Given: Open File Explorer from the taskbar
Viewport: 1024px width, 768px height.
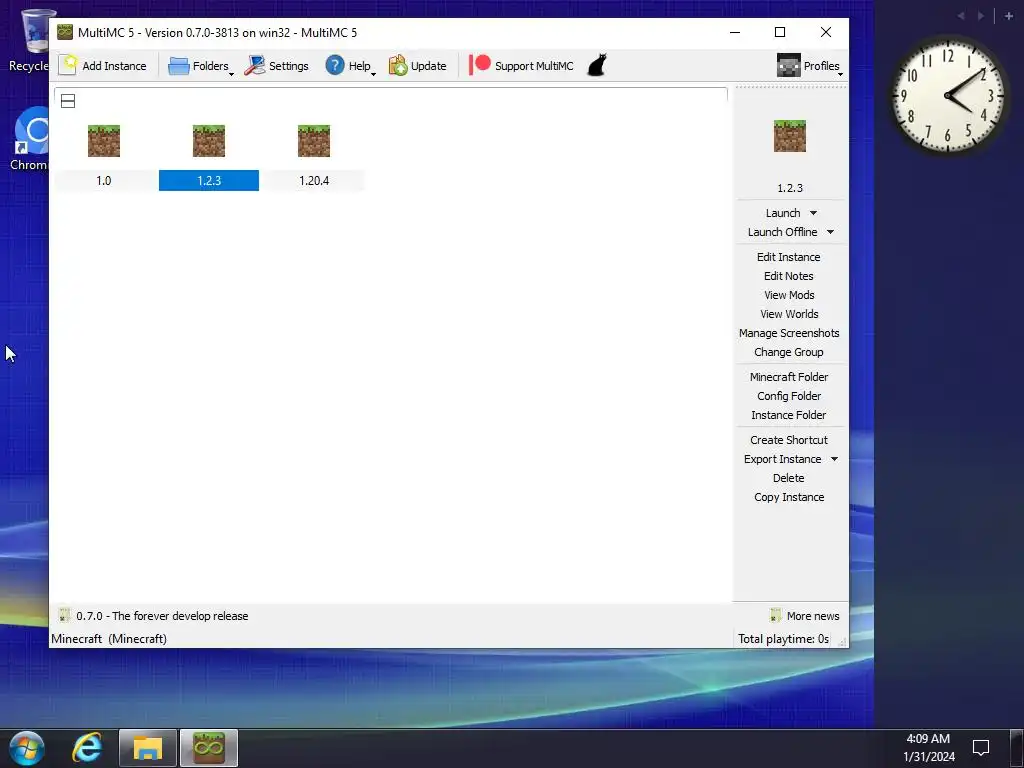Looking at the screenshot, I should (148, 748).
